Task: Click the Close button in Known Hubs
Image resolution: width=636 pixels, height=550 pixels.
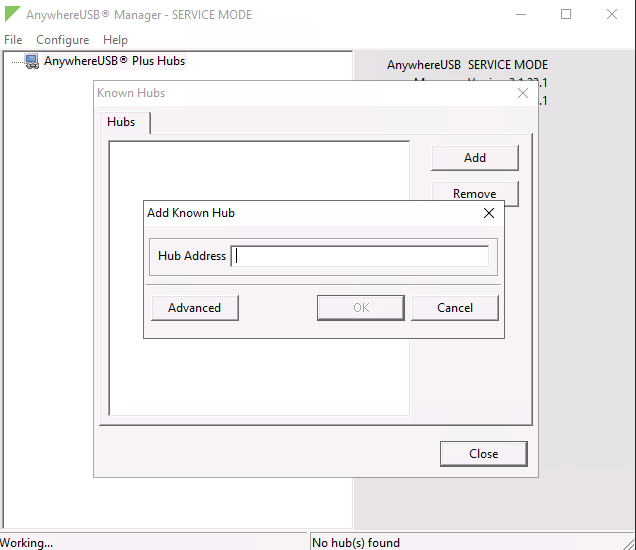Action: pos(483,454)
